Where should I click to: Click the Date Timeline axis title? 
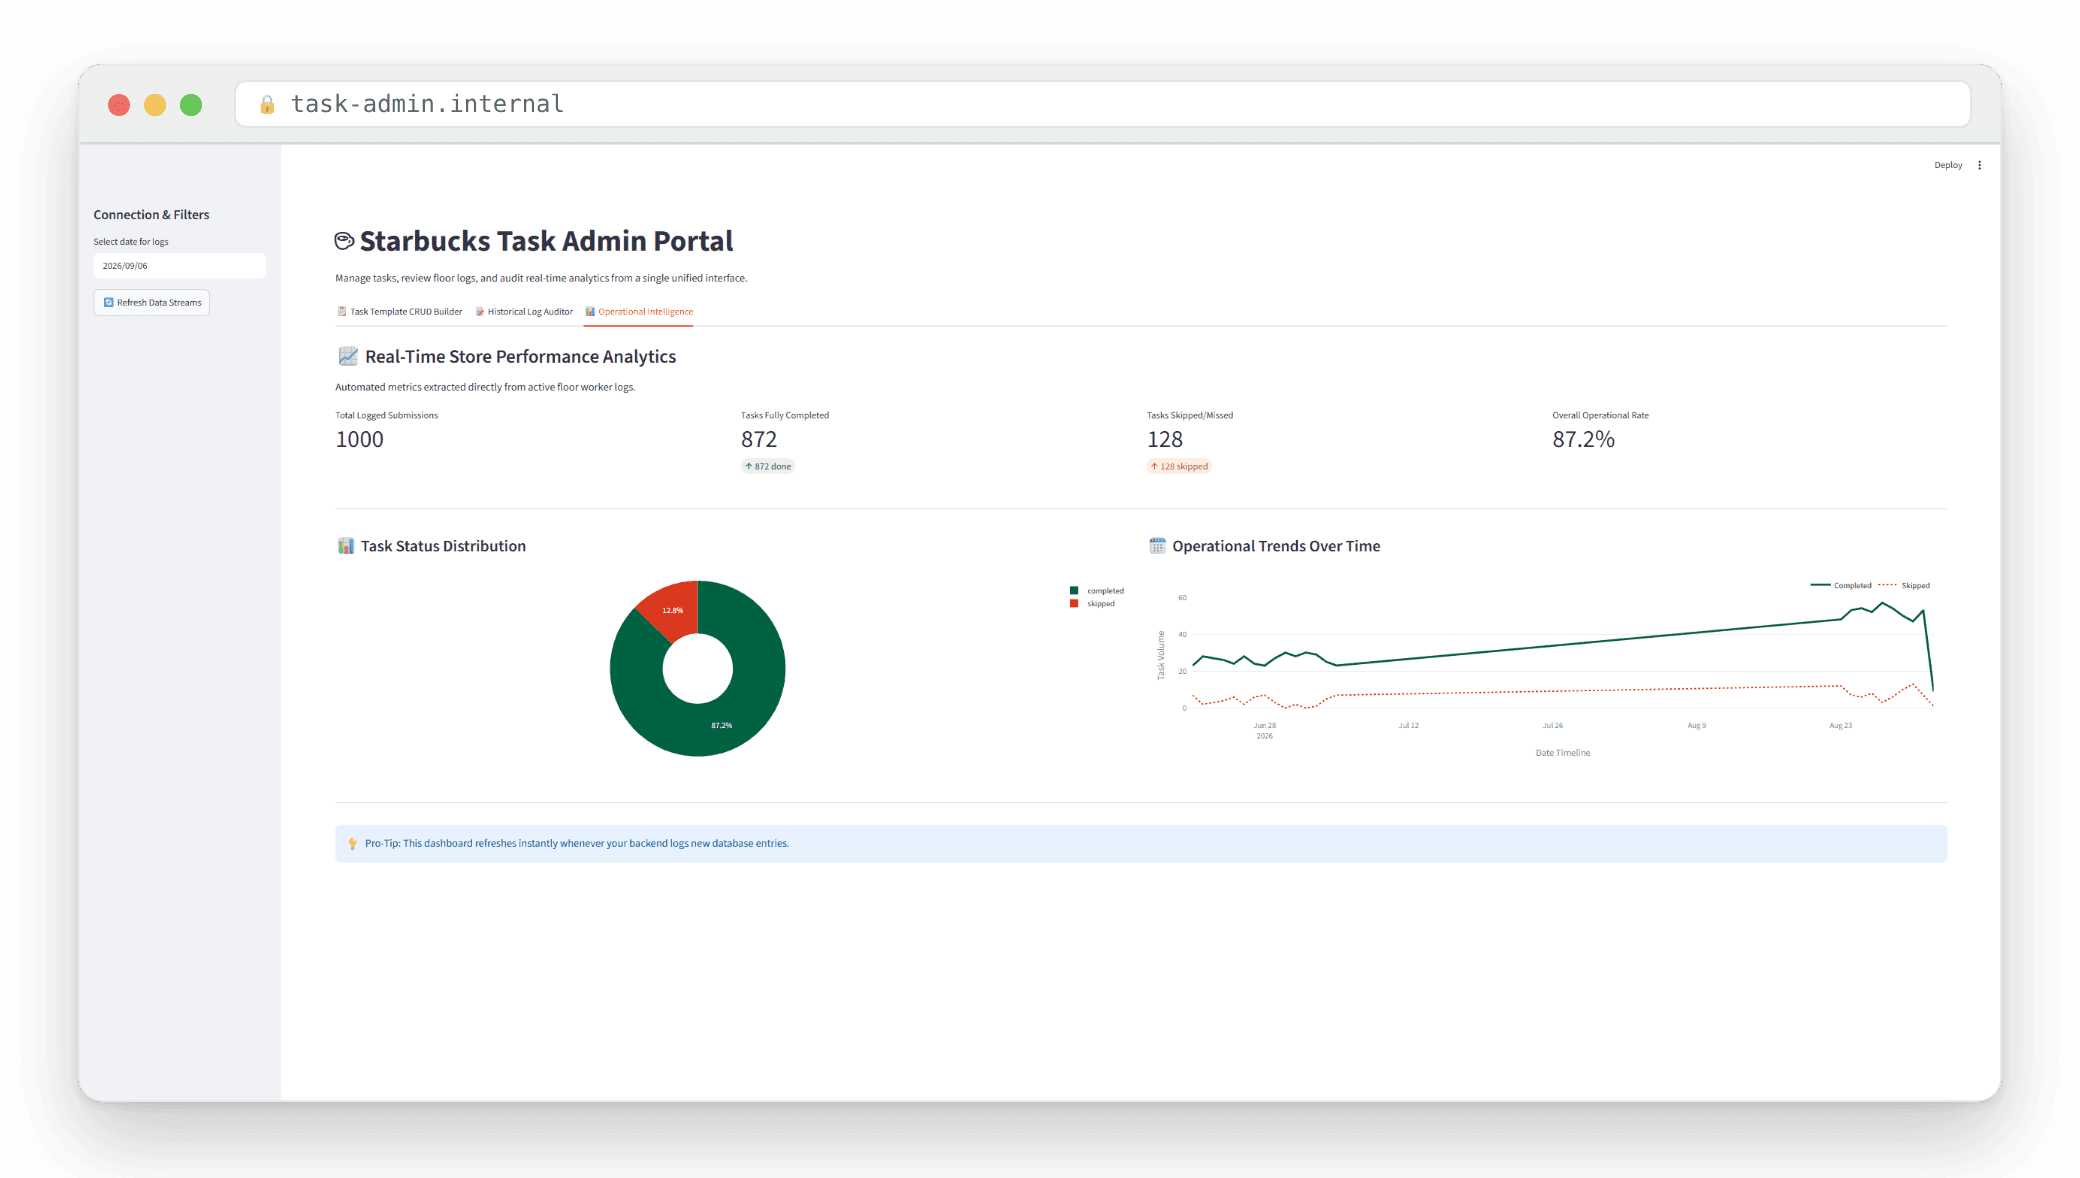(1563, 753)
